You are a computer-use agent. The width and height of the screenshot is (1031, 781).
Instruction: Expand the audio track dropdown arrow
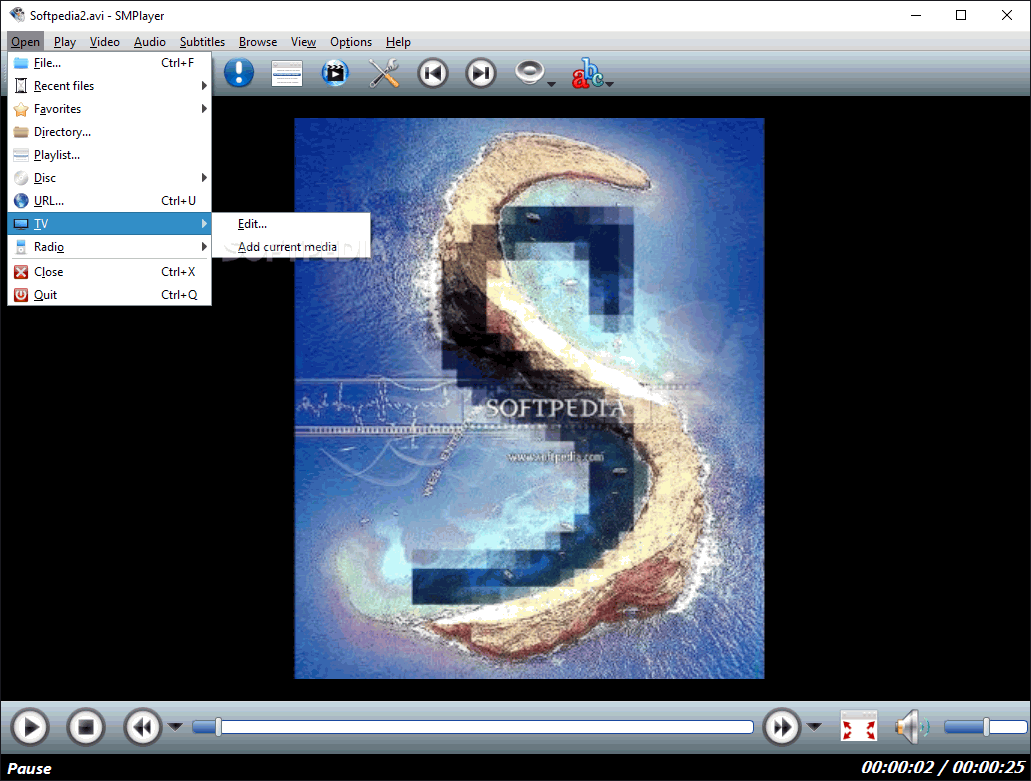[552, 83]
